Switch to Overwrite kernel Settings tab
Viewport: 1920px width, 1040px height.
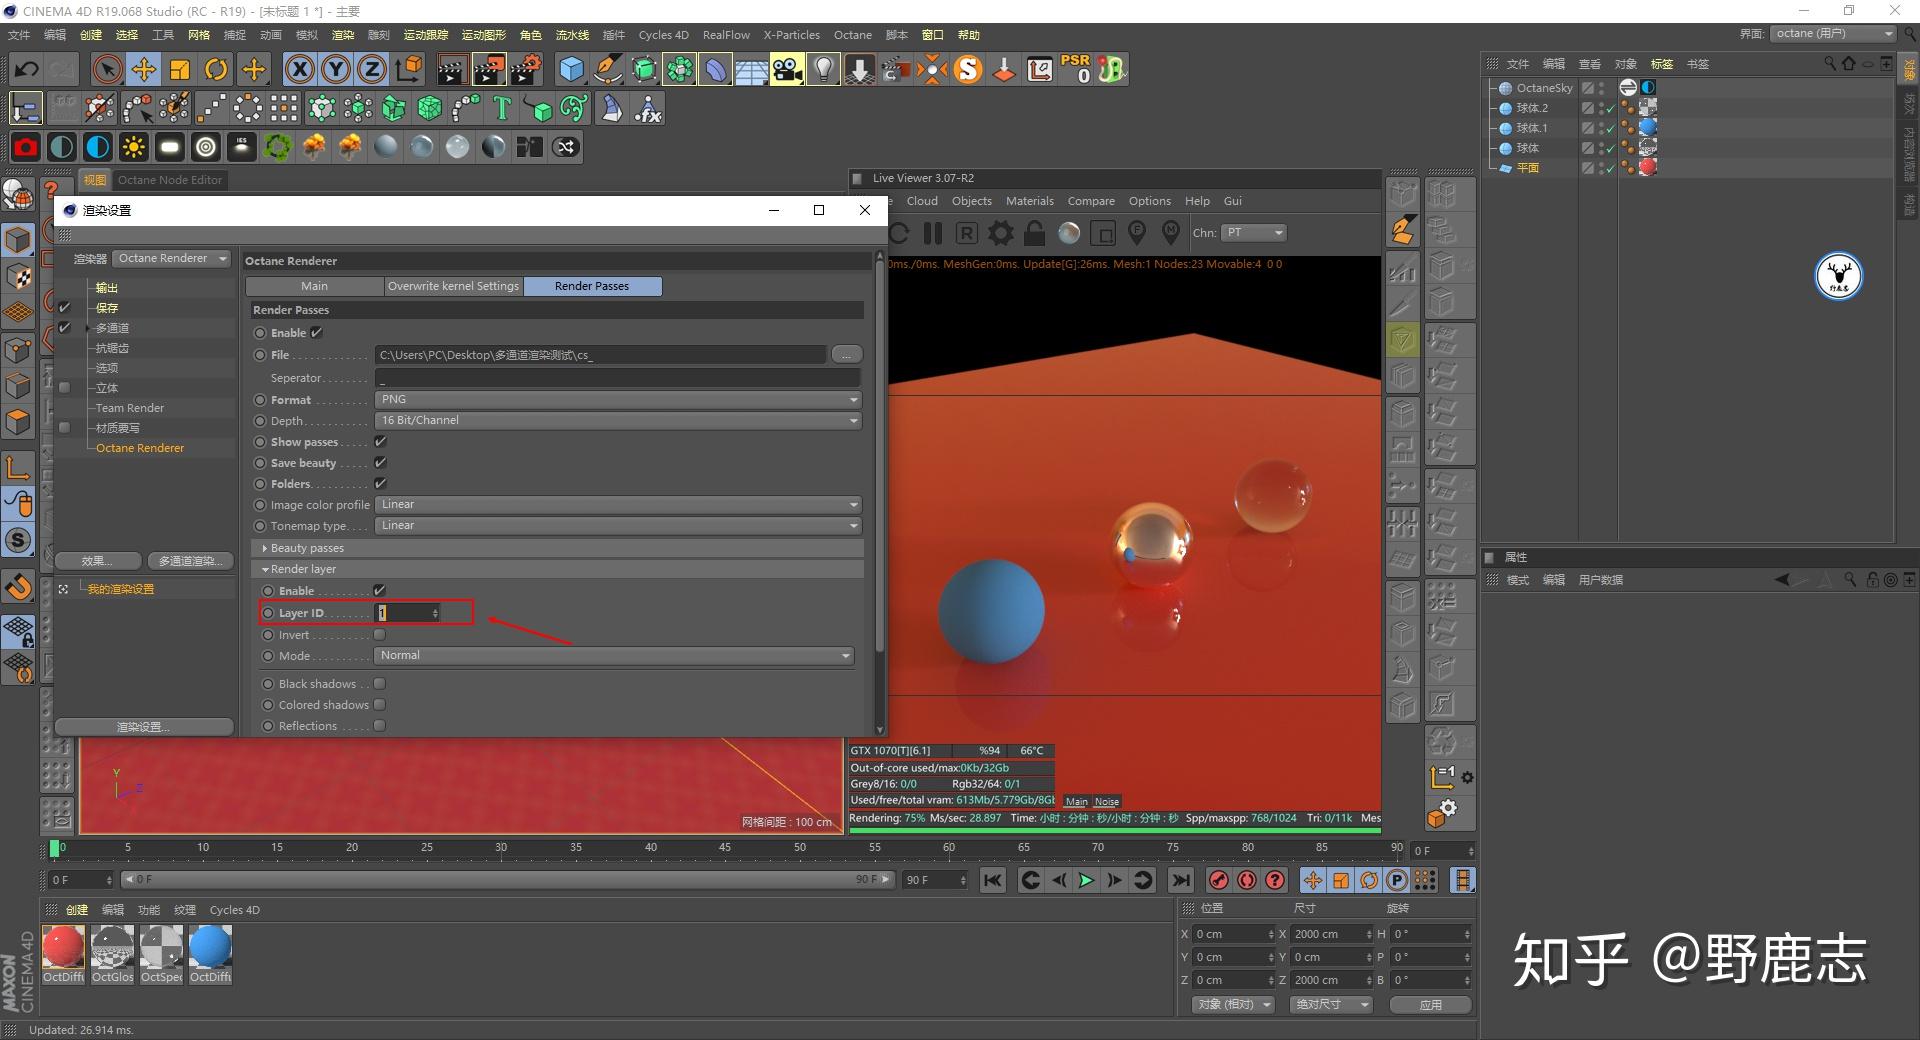[453, 286]
